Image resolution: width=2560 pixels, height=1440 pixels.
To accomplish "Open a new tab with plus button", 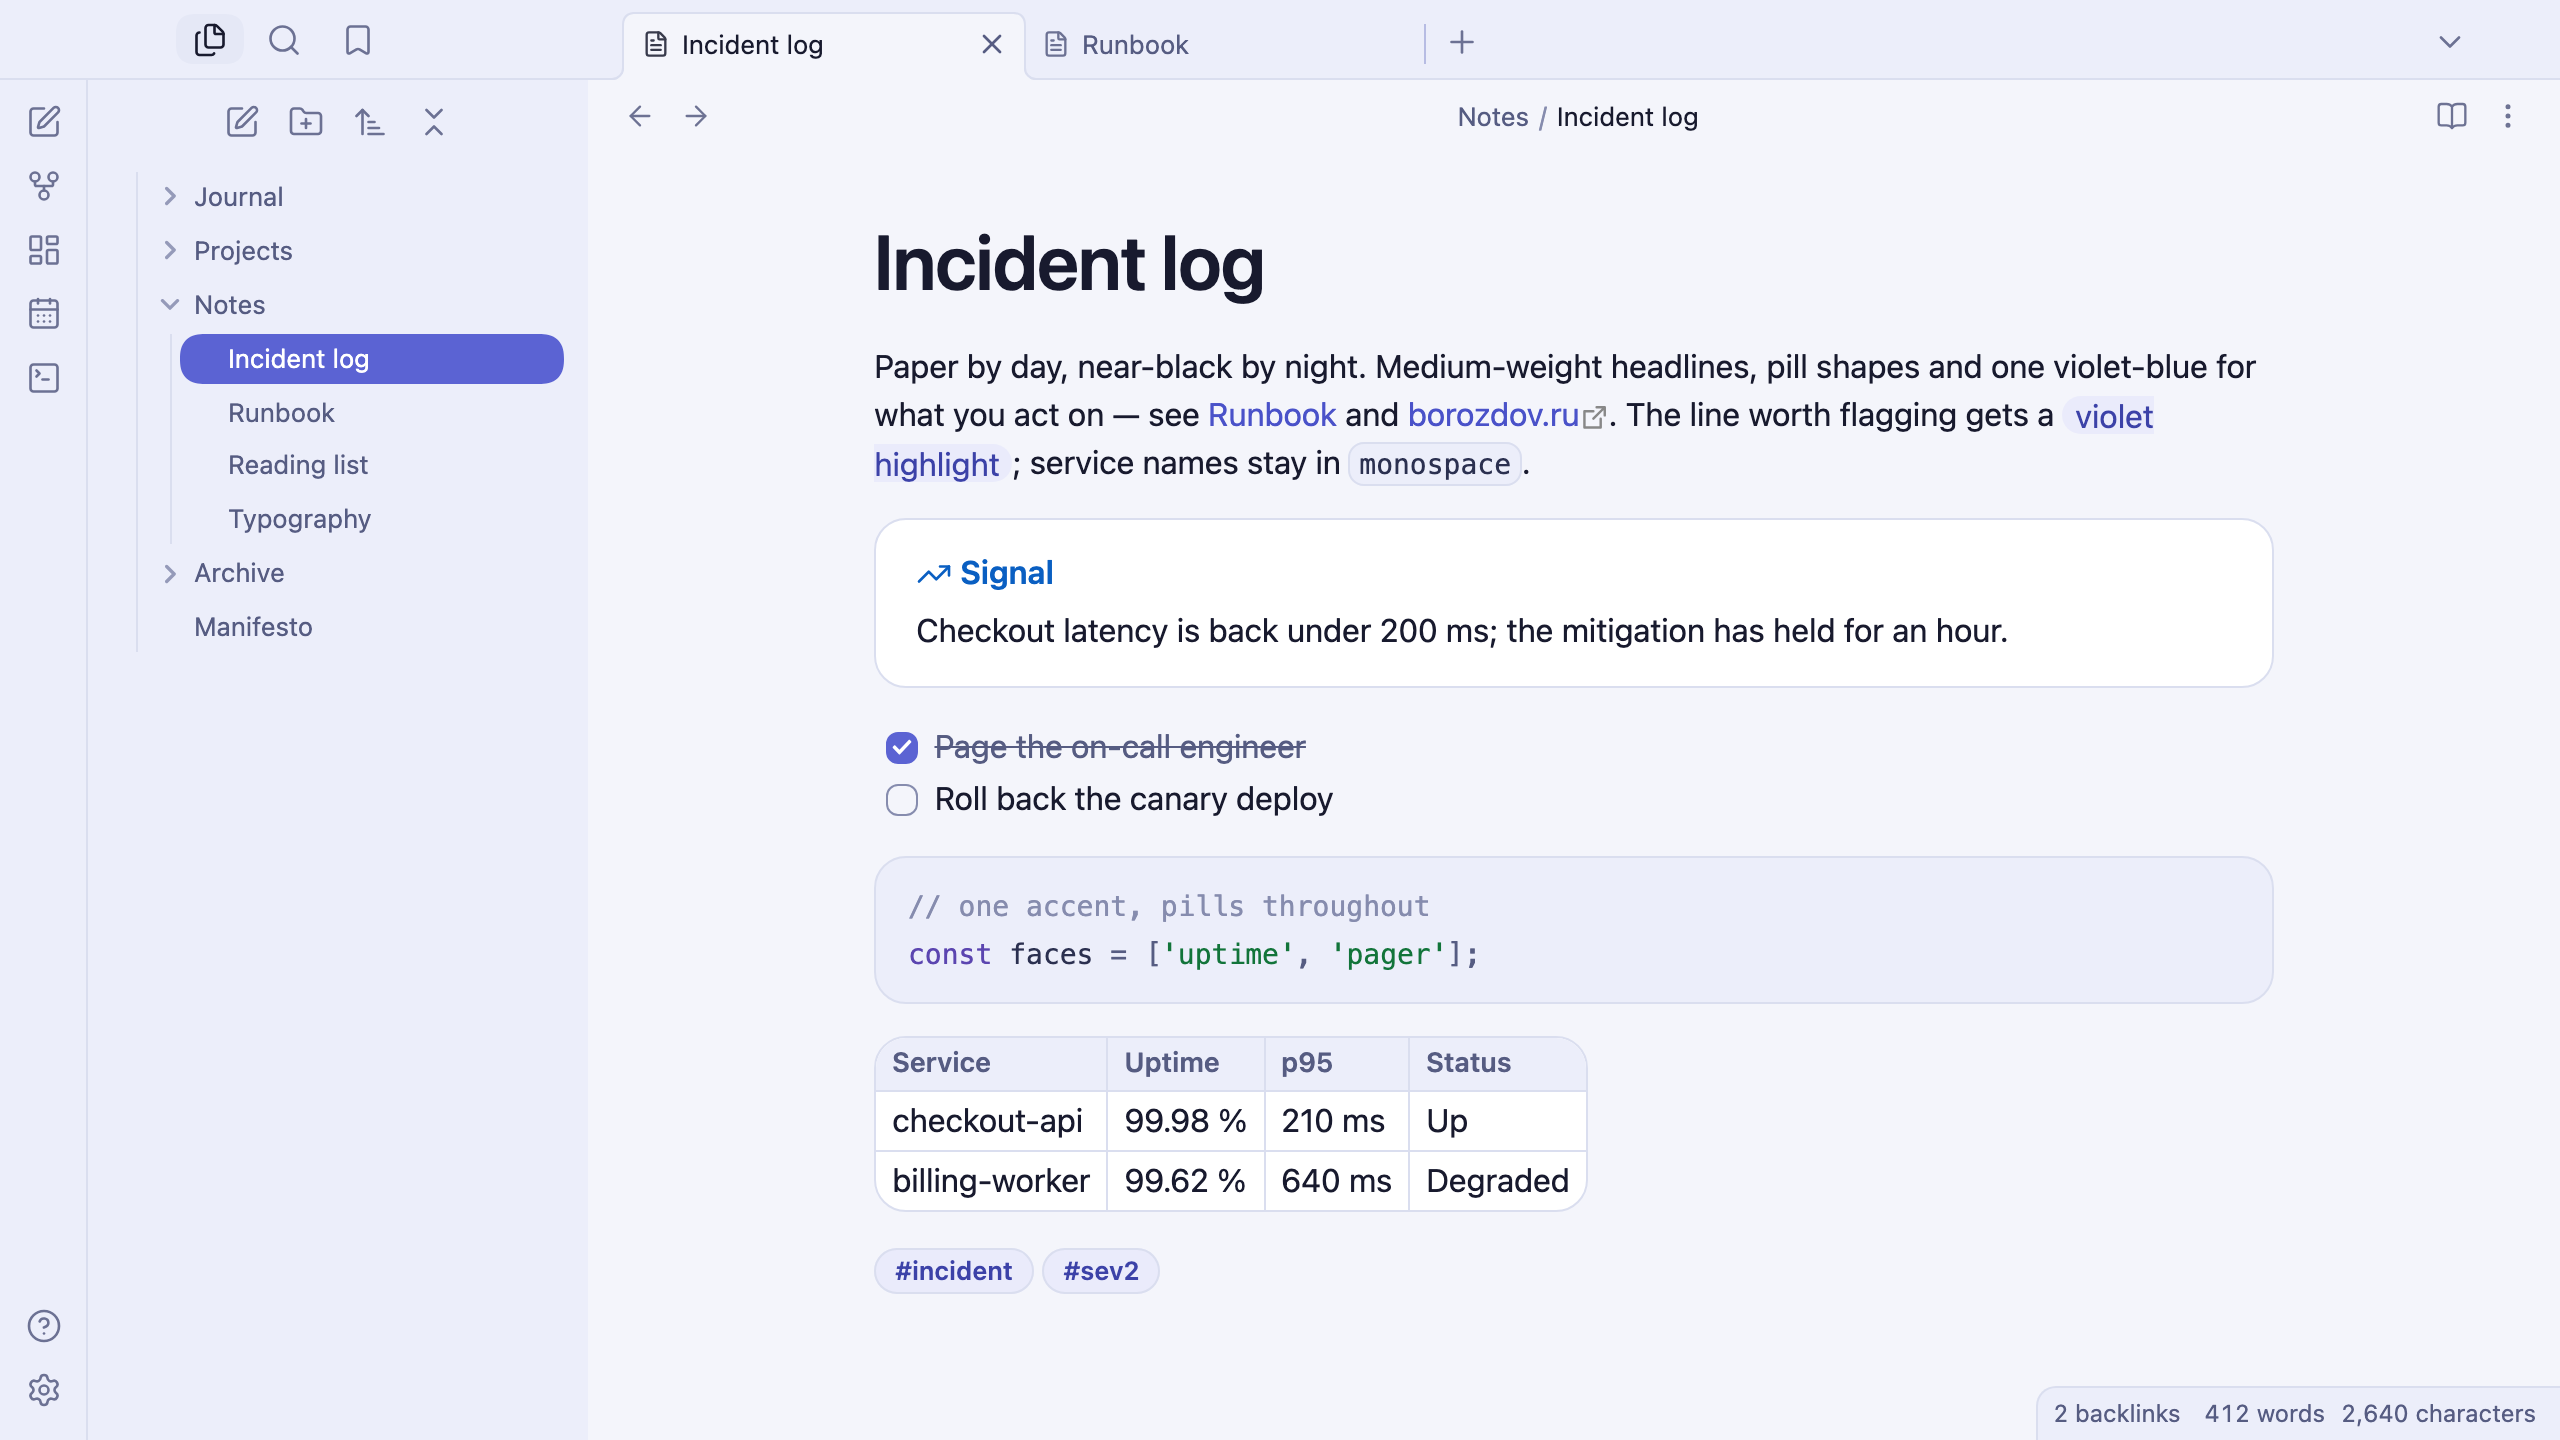I will 1462,42.
